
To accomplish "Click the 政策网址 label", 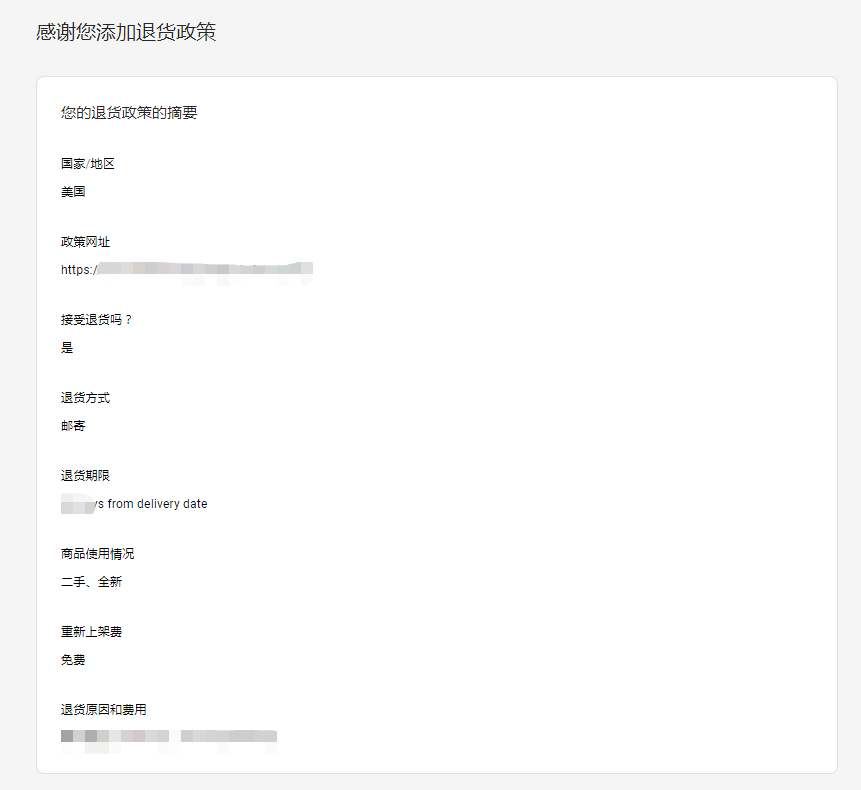I will [85, 241].
